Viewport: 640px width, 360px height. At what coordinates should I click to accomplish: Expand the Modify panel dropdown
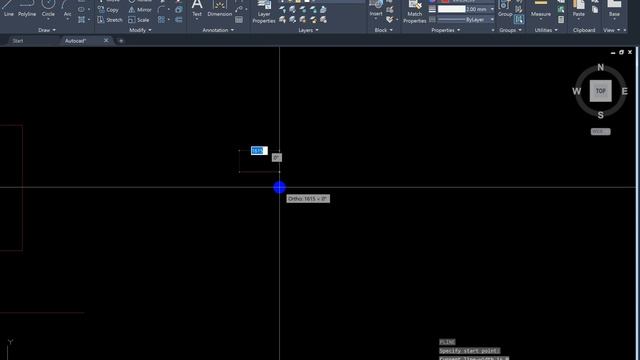pos(140,30)
